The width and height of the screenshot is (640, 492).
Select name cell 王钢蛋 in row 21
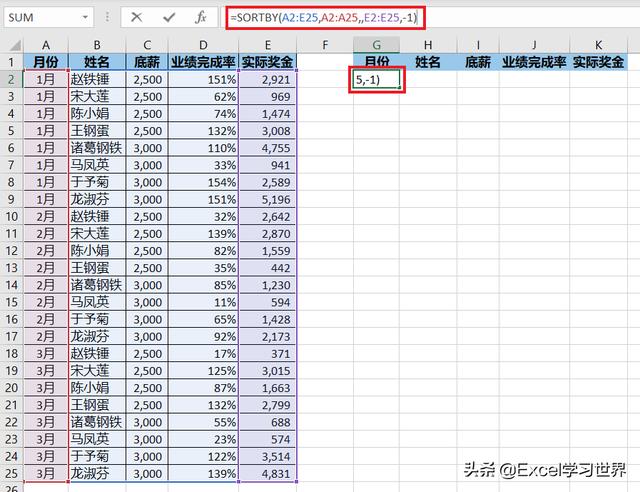pyautogui.click(x=97, y=405)
